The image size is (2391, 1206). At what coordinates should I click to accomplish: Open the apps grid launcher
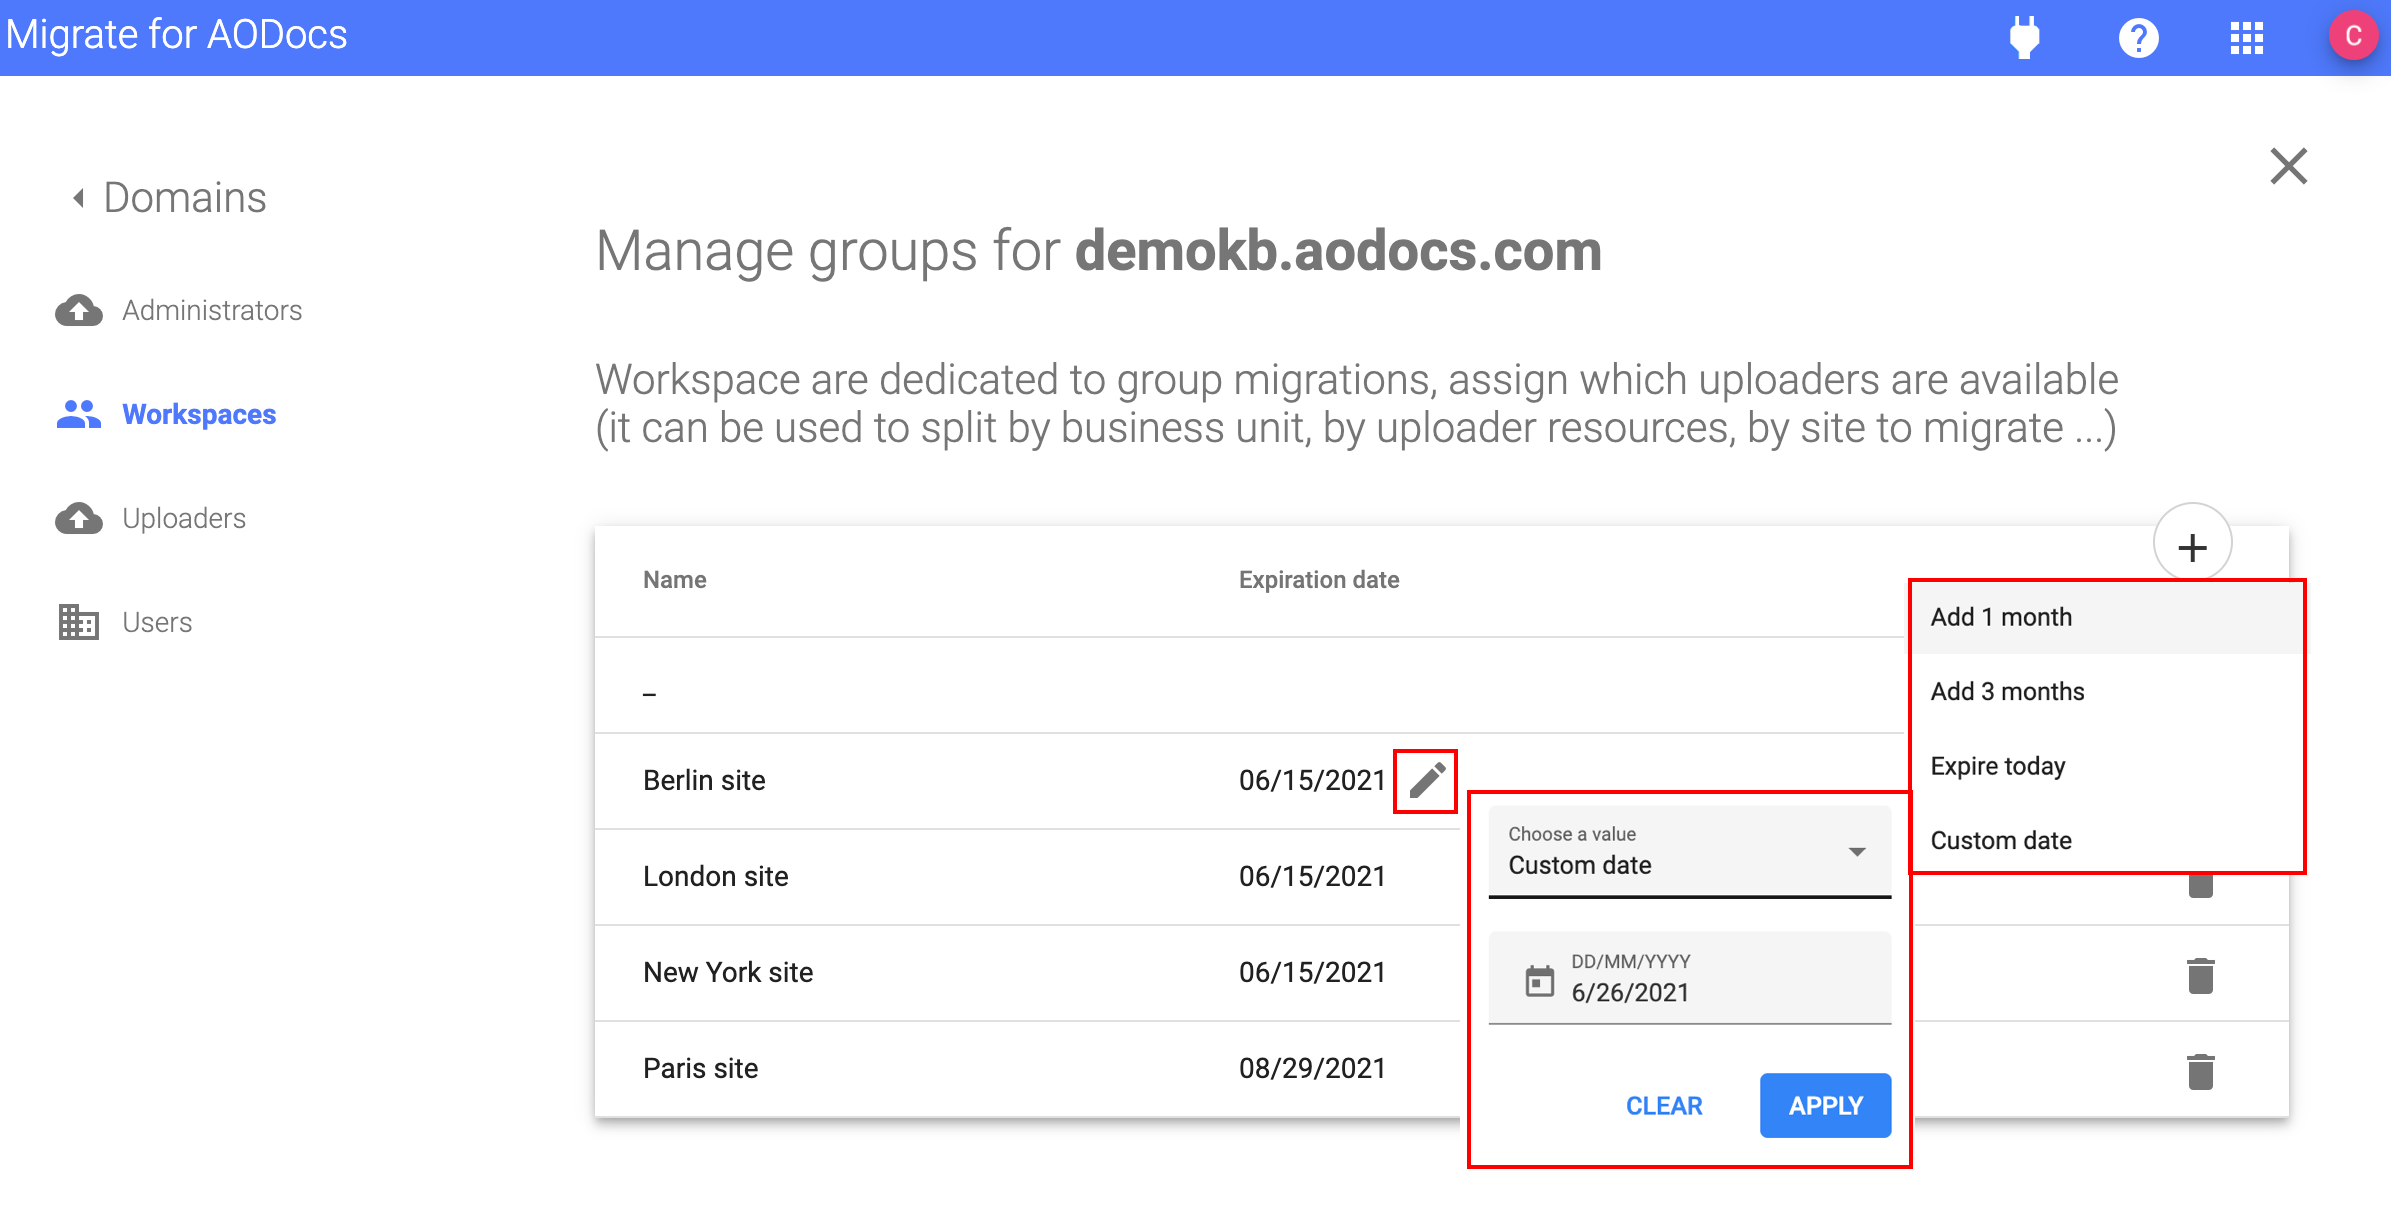(2247, 38)
